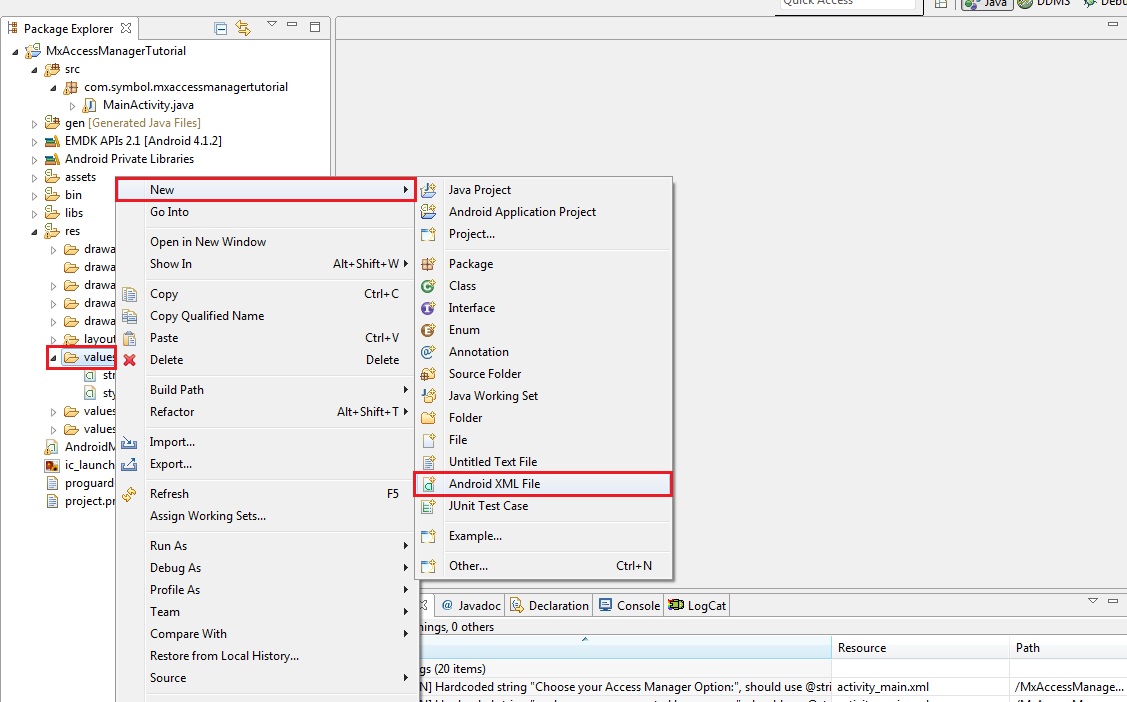
Task: Click the Interface icon in submenu
Action: click(x=429, y=308)
